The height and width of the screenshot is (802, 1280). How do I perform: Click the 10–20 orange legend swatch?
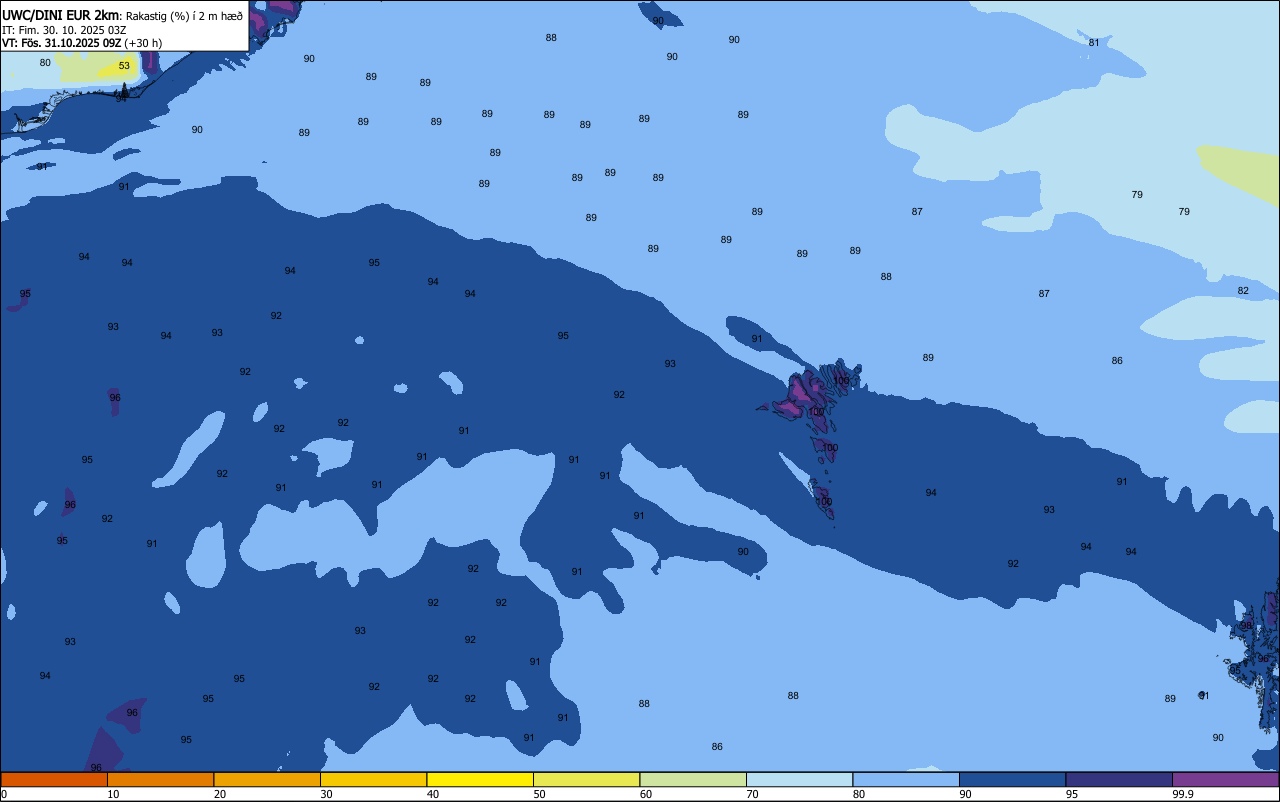click(x=160, y=779)
